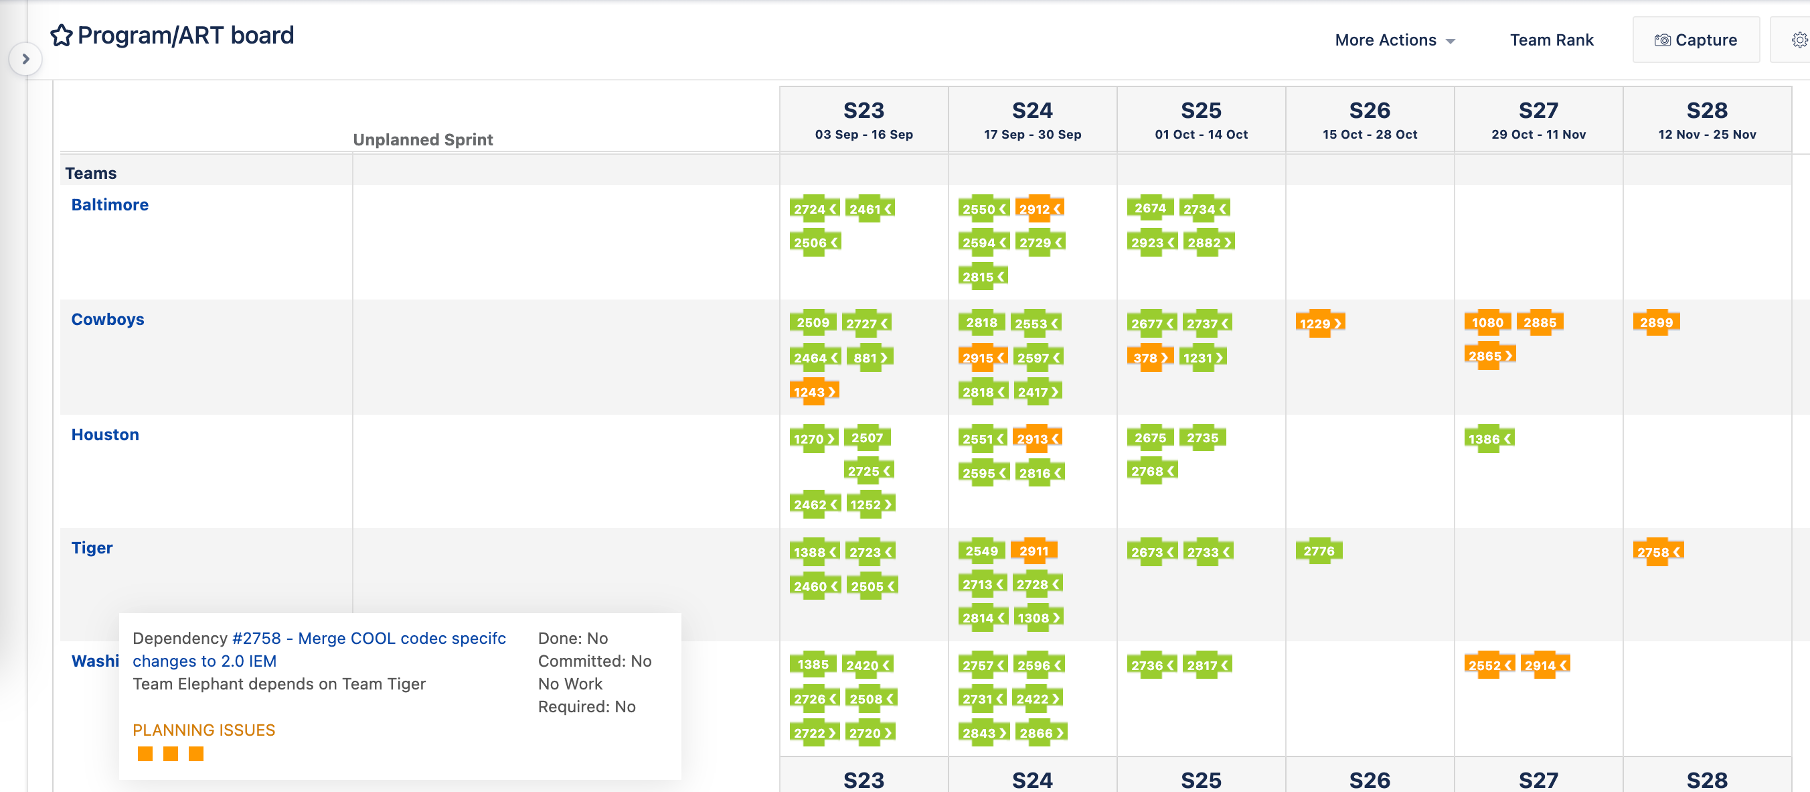The height and width of the screenshot is (792, 1810).
Task: Open orange dependency card 2899 in S28
Action: coord(1657,322)
